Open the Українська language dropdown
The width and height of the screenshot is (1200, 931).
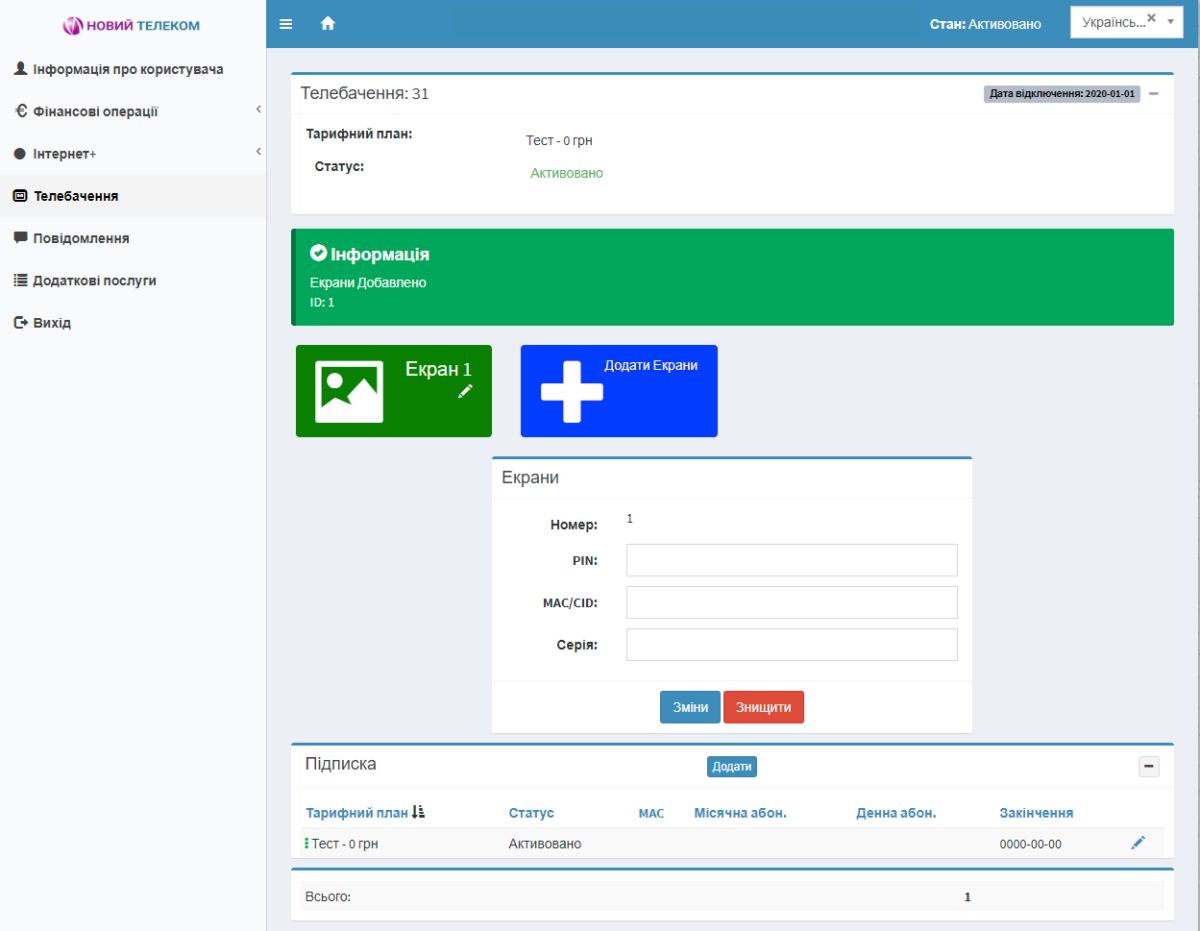click(x=1127, y=22)
